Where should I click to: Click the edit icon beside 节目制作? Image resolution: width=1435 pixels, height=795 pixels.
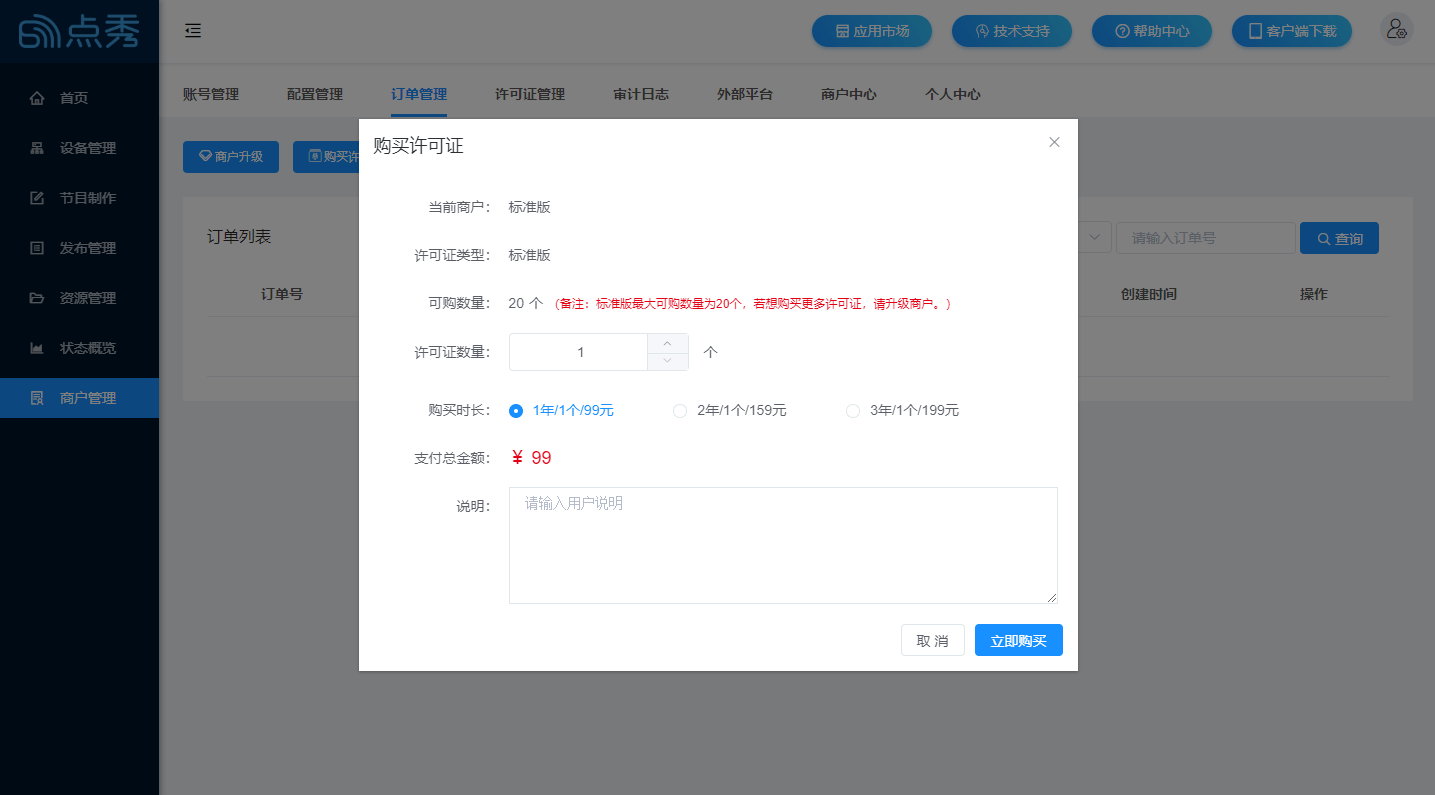pyautogui.click(x=37, y=198)
